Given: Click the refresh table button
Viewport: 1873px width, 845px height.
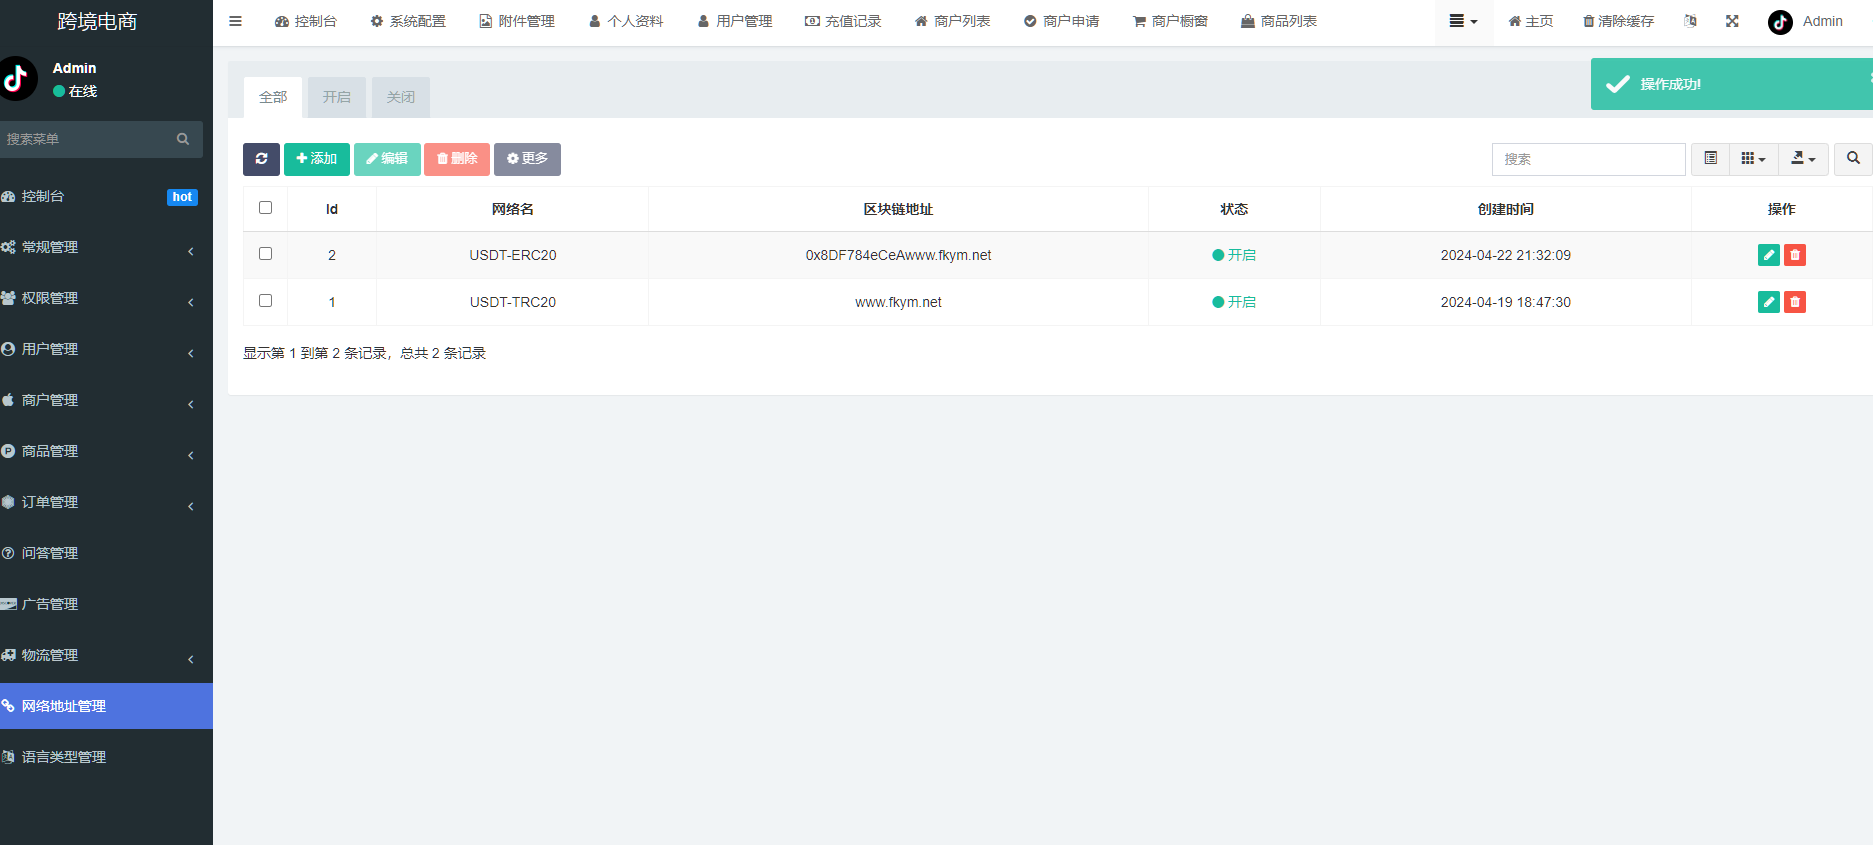Looking at the screenshot, I should pos(261,159).
